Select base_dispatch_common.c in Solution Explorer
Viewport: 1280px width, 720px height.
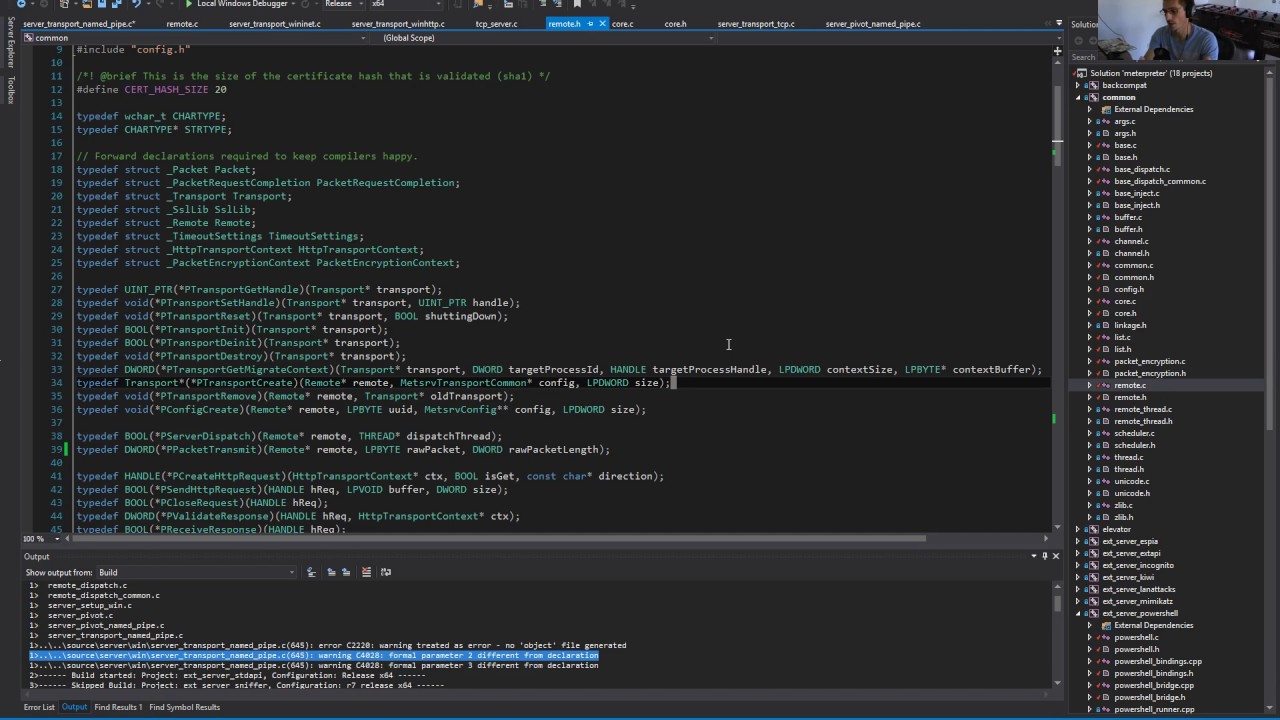click(1160, 181)
